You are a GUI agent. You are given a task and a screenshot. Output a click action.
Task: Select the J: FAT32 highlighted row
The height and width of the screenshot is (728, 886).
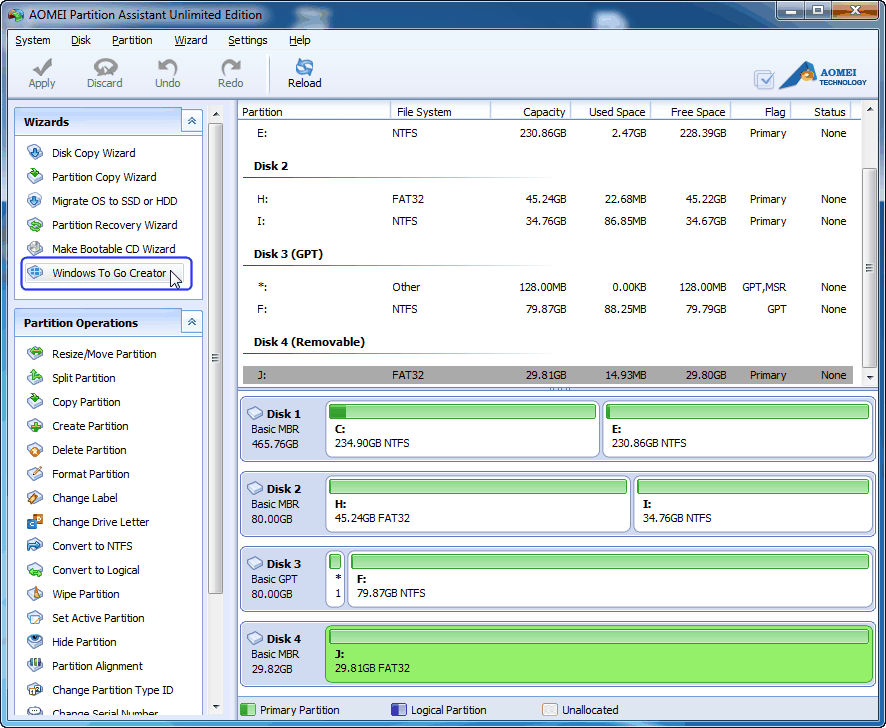(548, 375)
